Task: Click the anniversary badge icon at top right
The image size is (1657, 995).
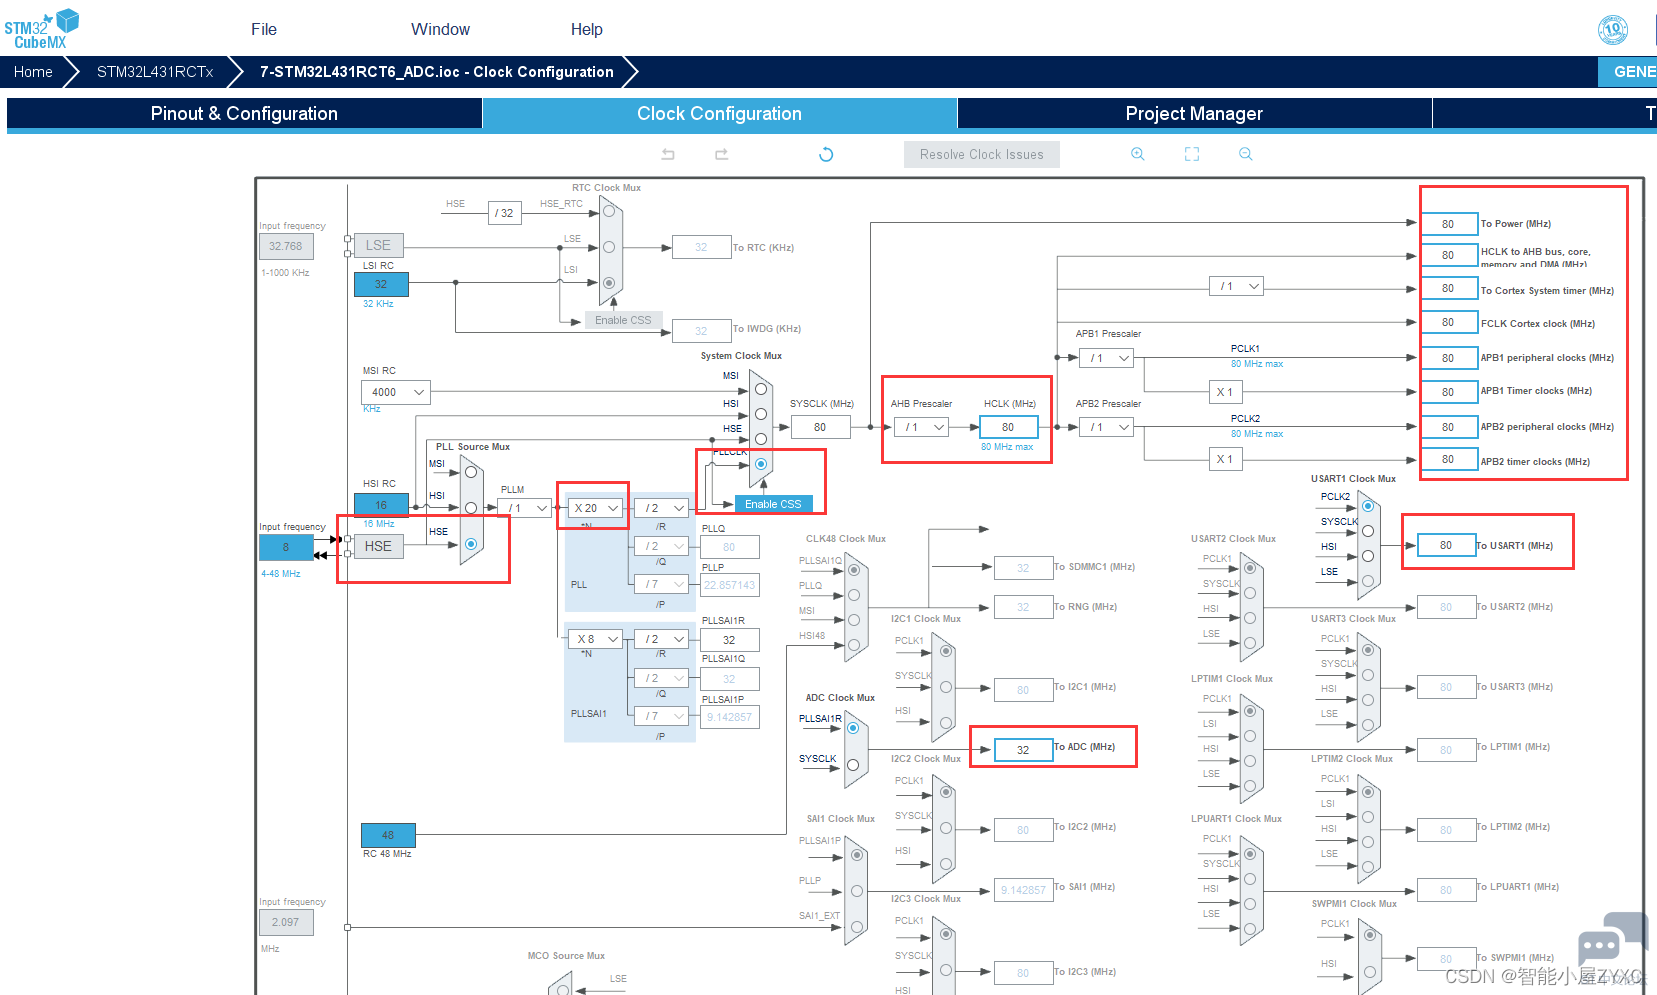Action: click(1613, 29)
